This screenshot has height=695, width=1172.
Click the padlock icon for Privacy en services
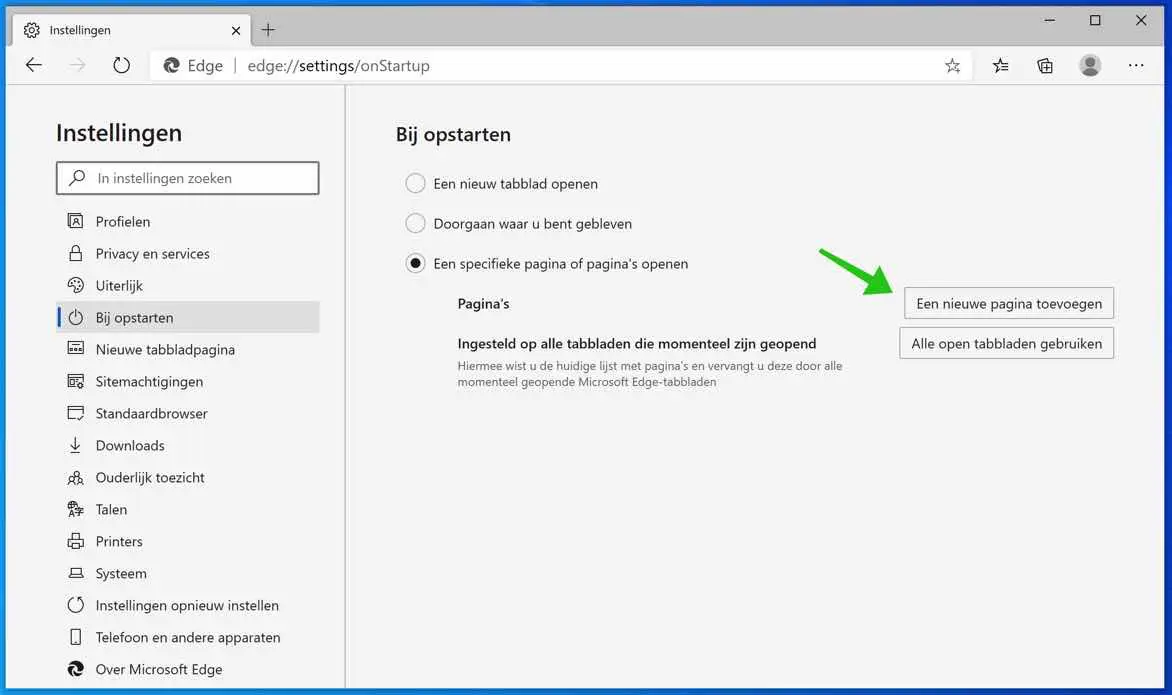click(75, 253)
